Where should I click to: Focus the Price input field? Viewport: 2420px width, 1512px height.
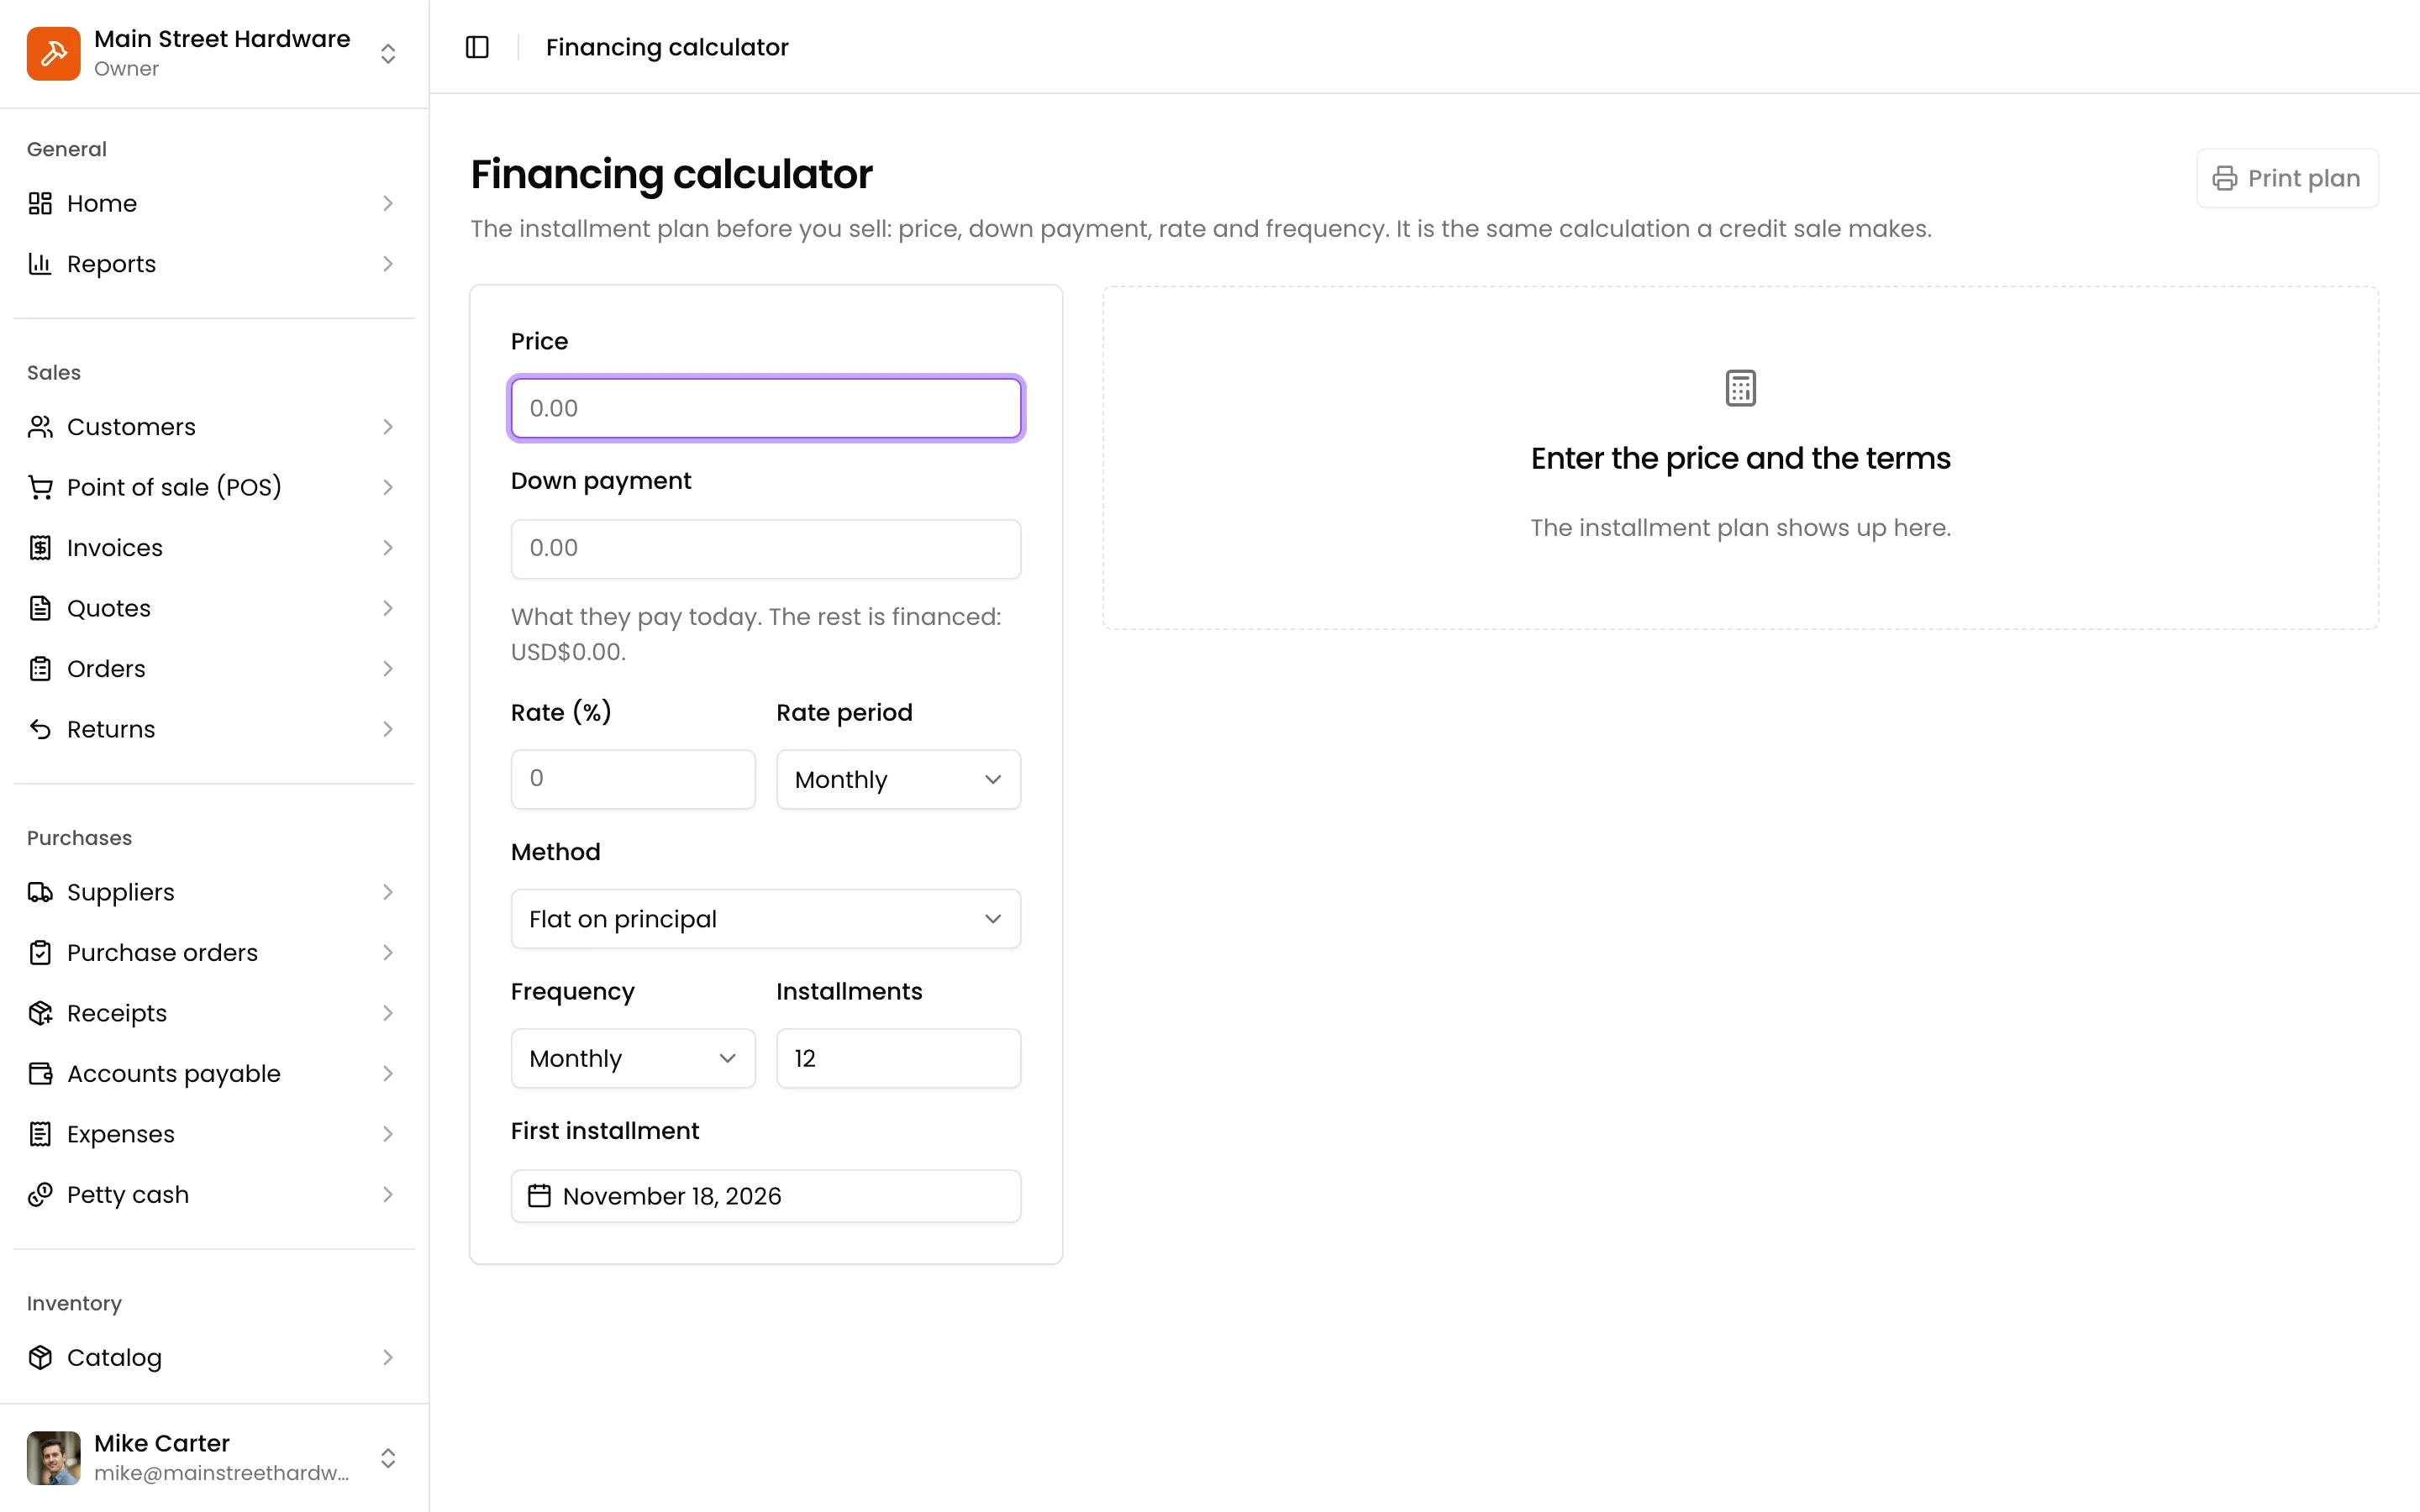(x=766, y=408)
